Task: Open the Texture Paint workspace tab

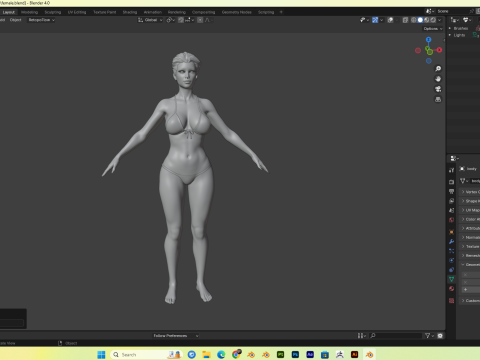Action: (105, 12)
